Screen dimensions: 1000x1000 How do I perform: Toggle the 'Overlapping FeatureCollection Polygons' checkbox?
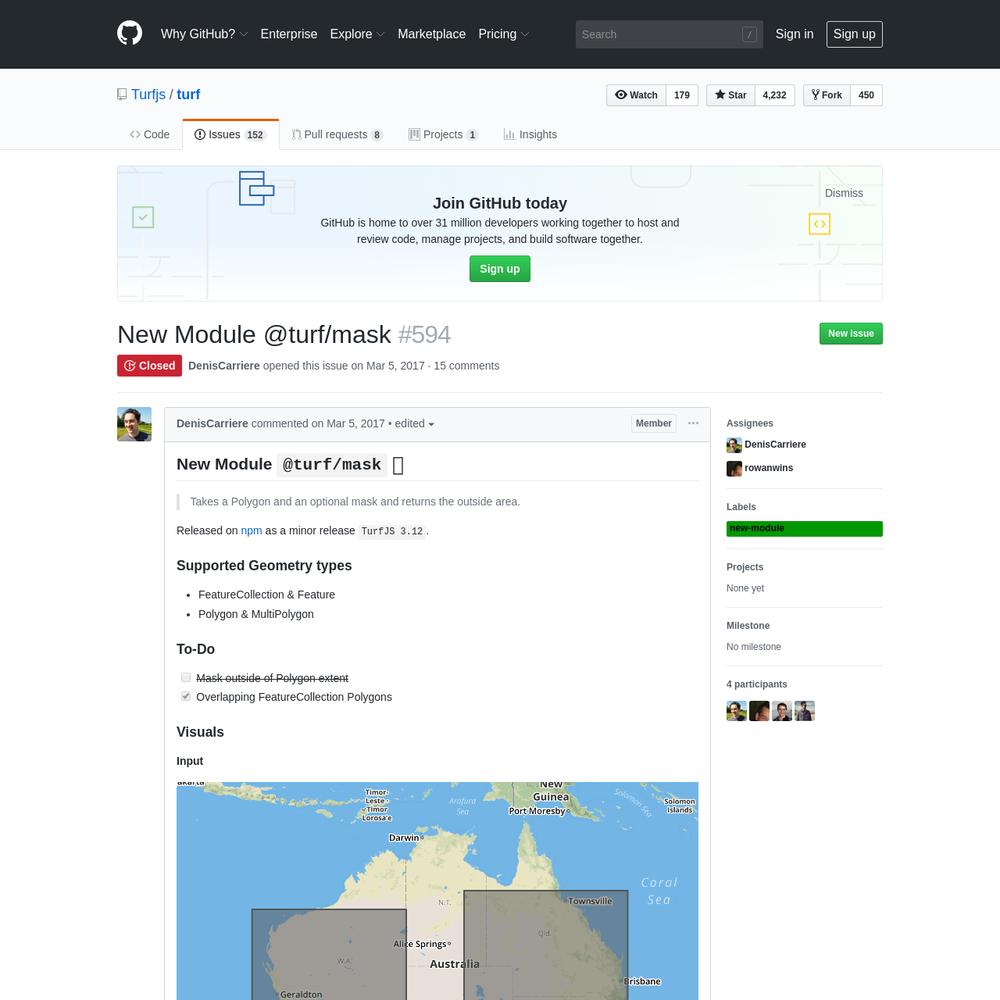[186, 696]
